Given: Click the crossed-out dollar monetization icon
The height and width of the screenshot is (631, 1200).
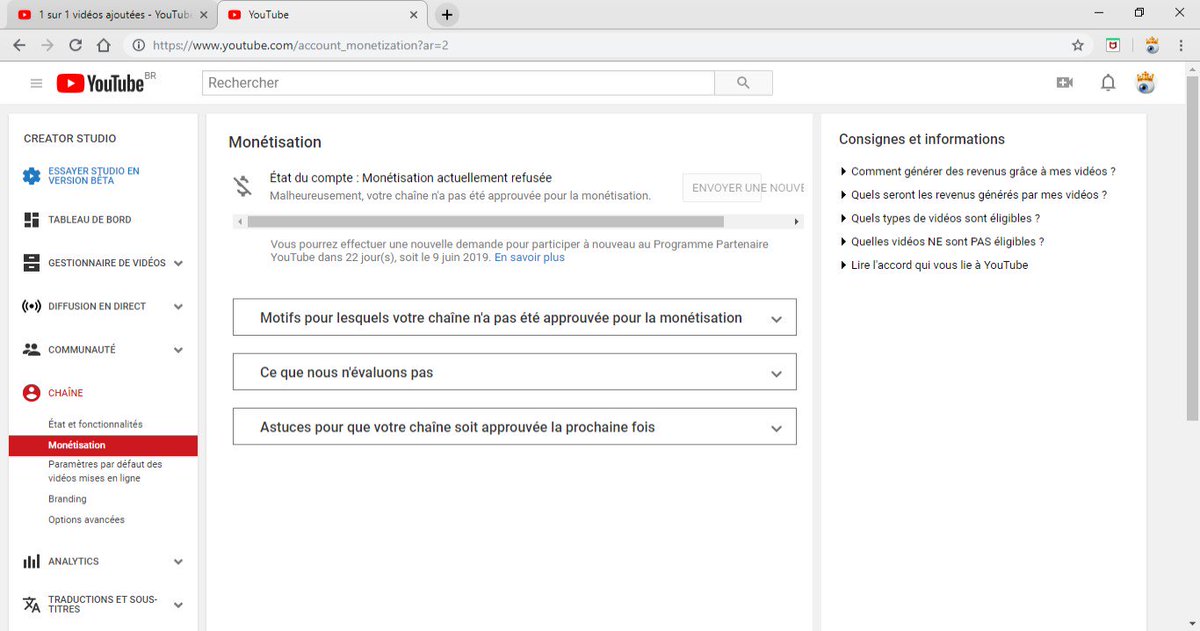Looking at the screenshot, I should [242, 186].
